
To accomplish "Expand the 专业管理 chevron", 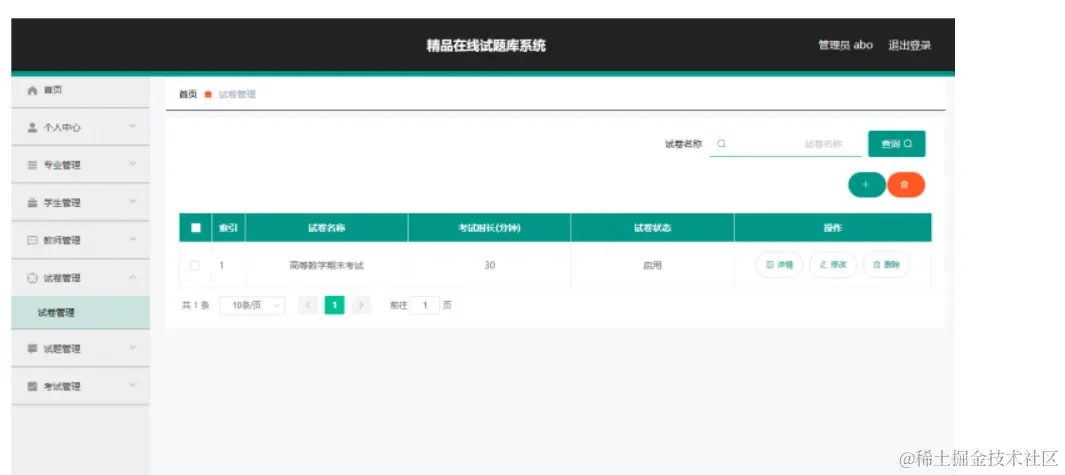I will click(x=133, y=164).
